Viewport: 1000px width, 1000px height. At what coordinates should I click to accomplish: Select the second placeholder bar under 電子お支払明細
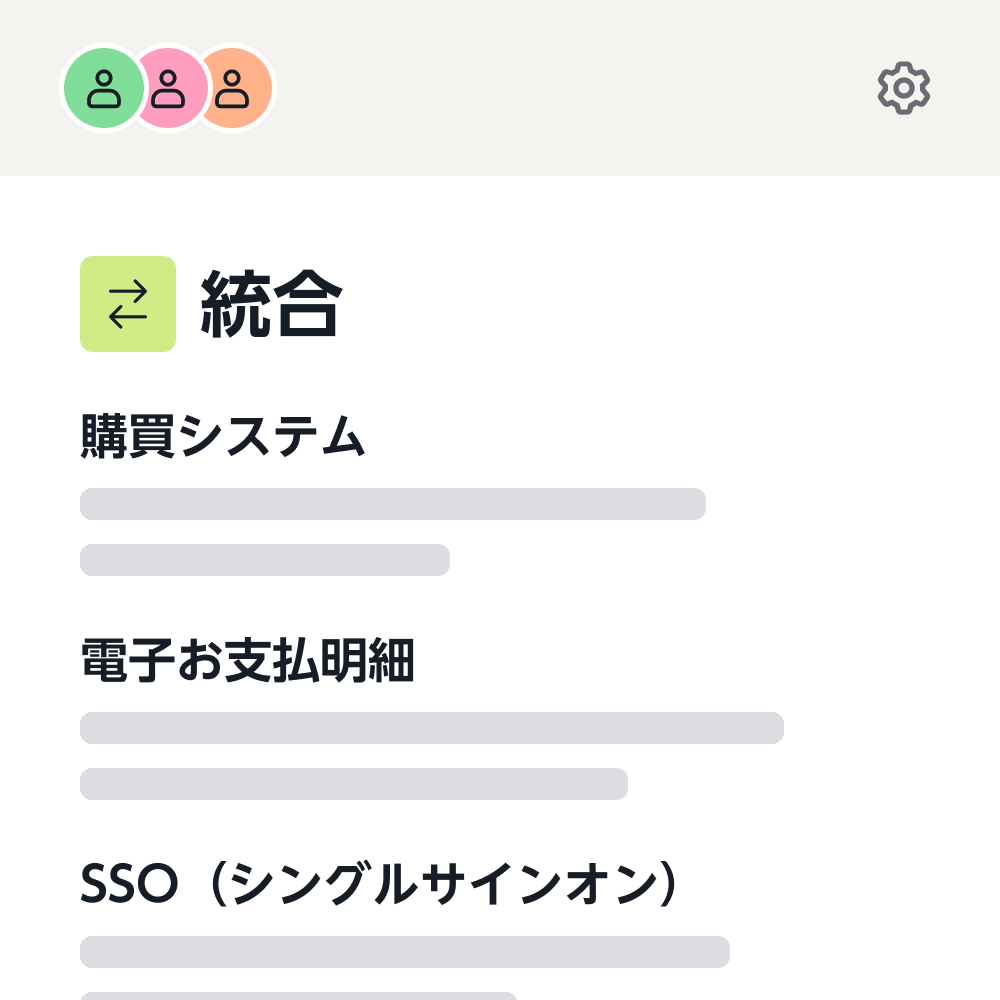point(353,785)
